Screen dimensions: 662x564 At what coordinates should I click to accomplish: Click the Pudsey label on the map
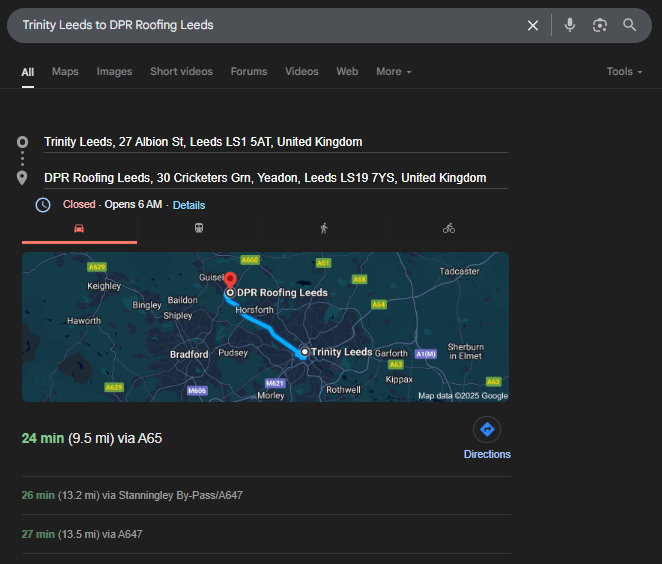[x=233, y=352]
